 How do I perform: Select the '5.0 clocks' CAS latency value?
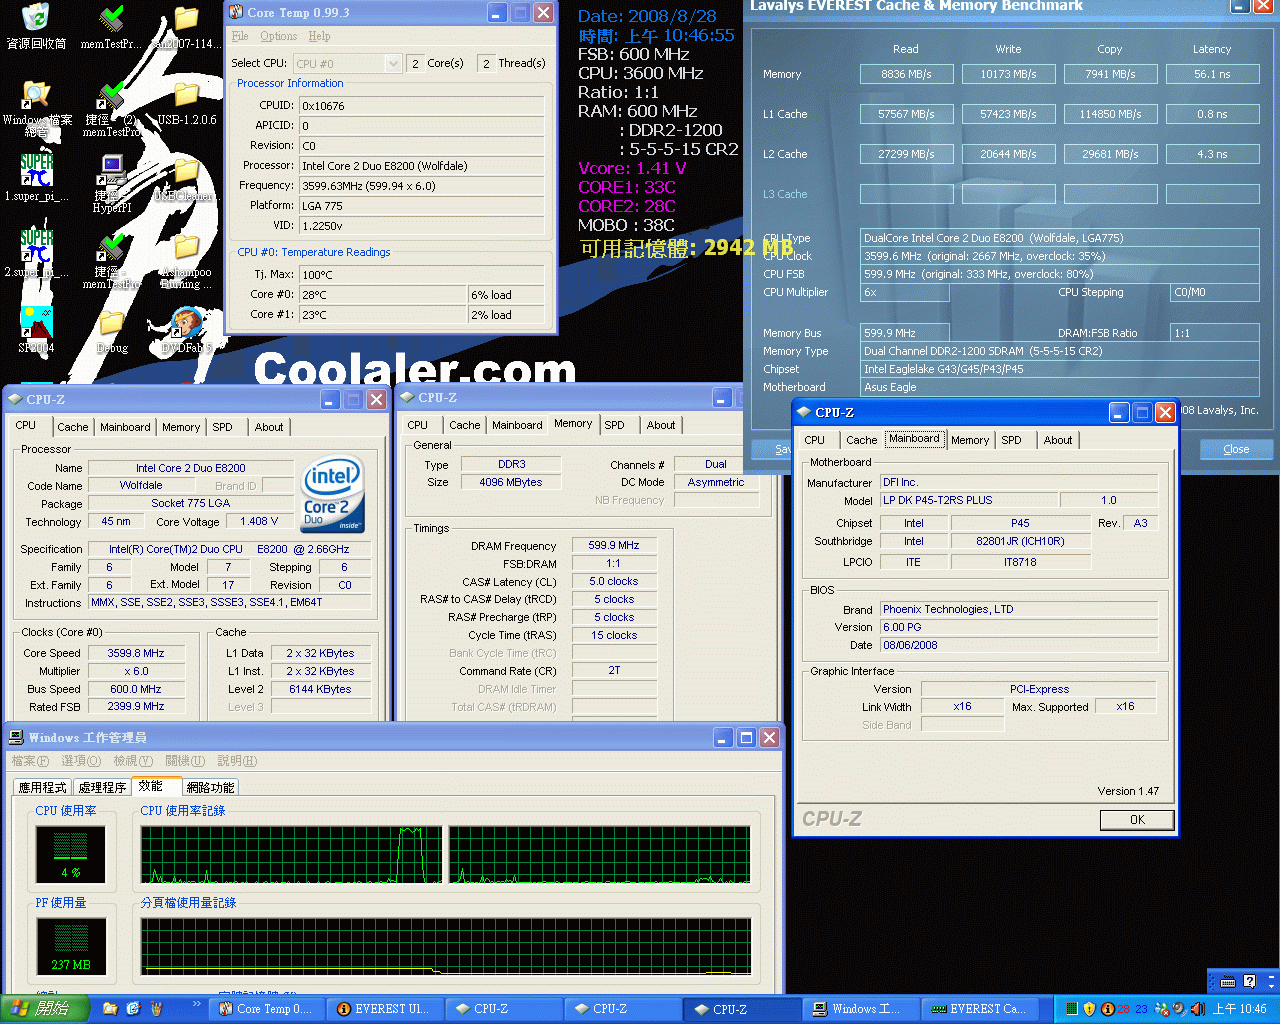614,581
